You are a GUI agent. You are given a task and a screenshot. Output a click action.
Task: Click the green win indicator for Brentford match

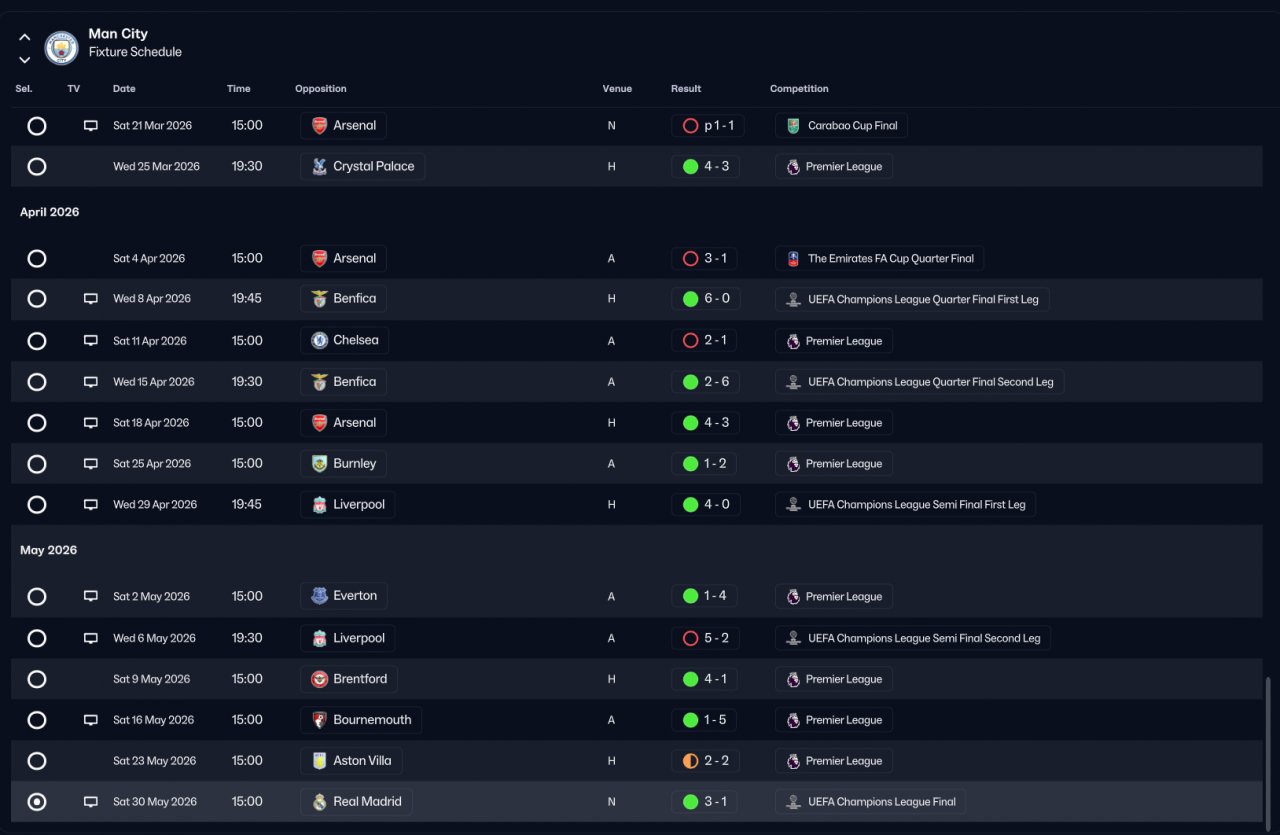pos(690,680)
